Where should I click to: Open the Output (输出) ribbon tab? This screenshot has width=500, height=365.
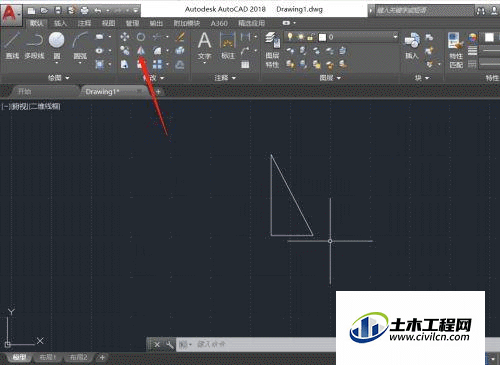[156, 23]
